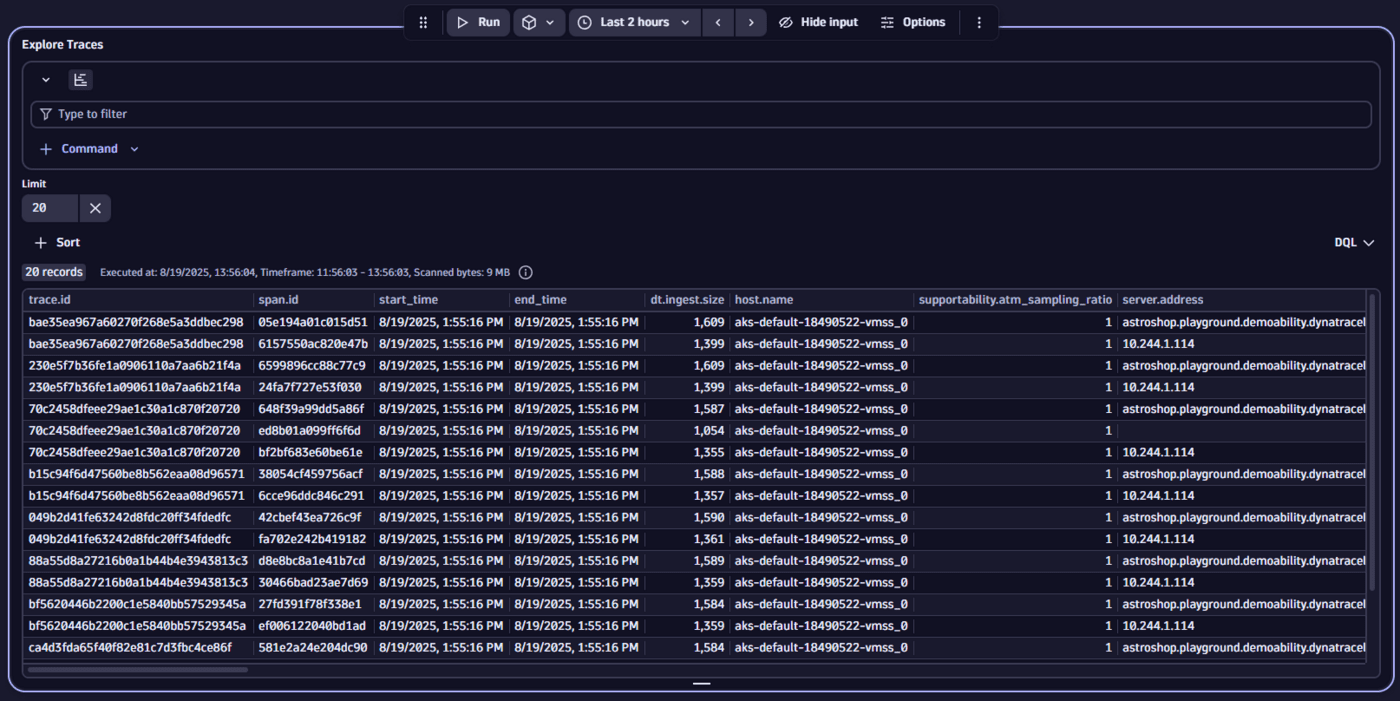Click the drag handle grid icon on toolbar

[422, 21]
